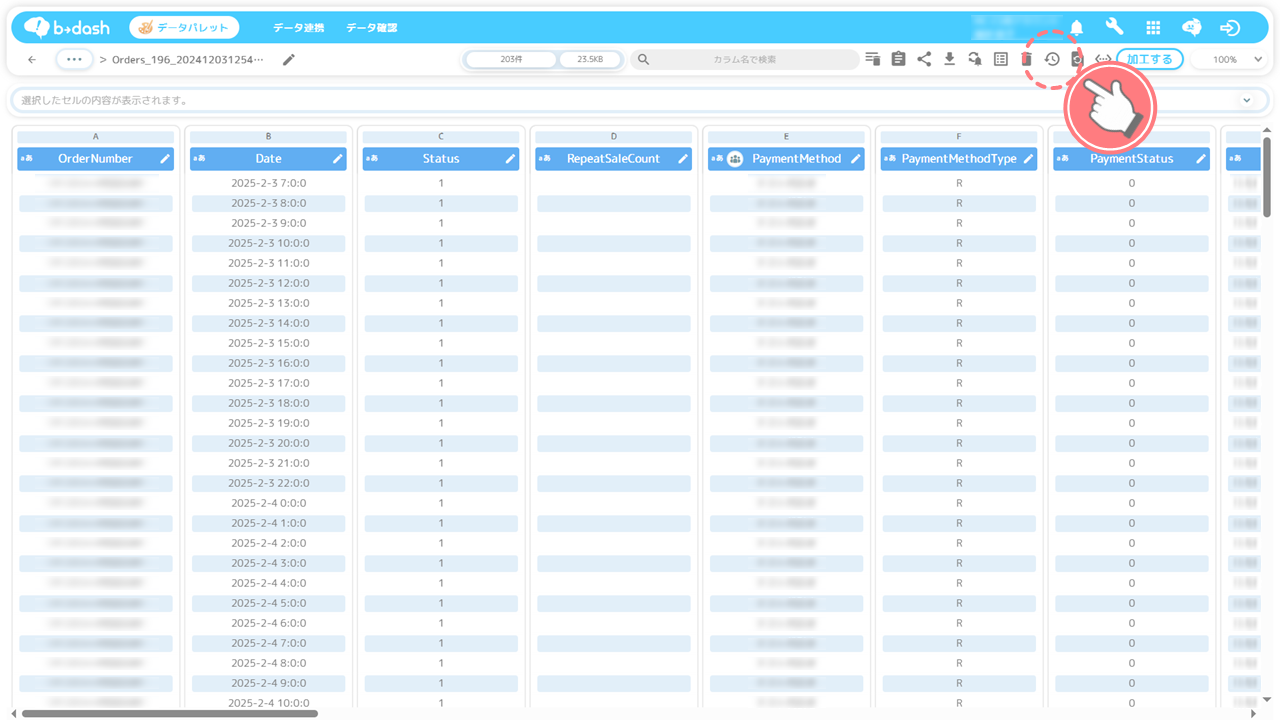Click the history clock icon in toolbar
1280x720 pixels.
(1052, 60)
